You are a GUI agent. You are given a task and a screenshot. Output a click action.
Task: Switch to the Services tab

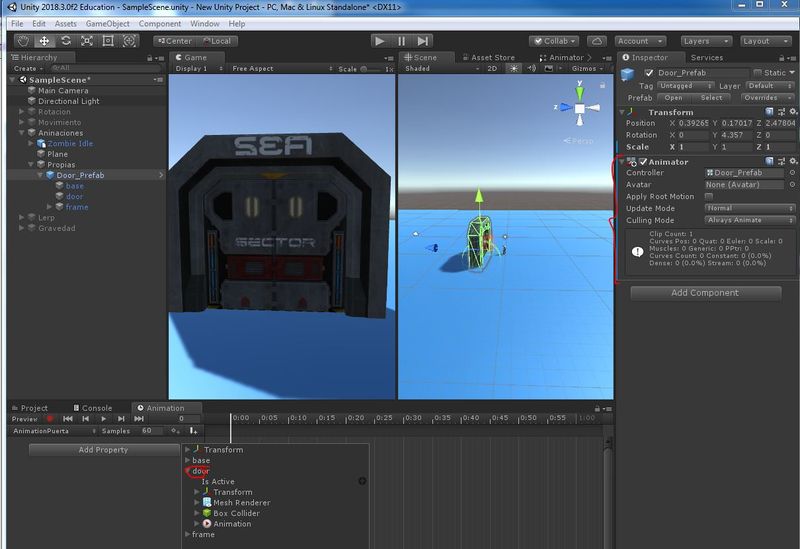707,58
